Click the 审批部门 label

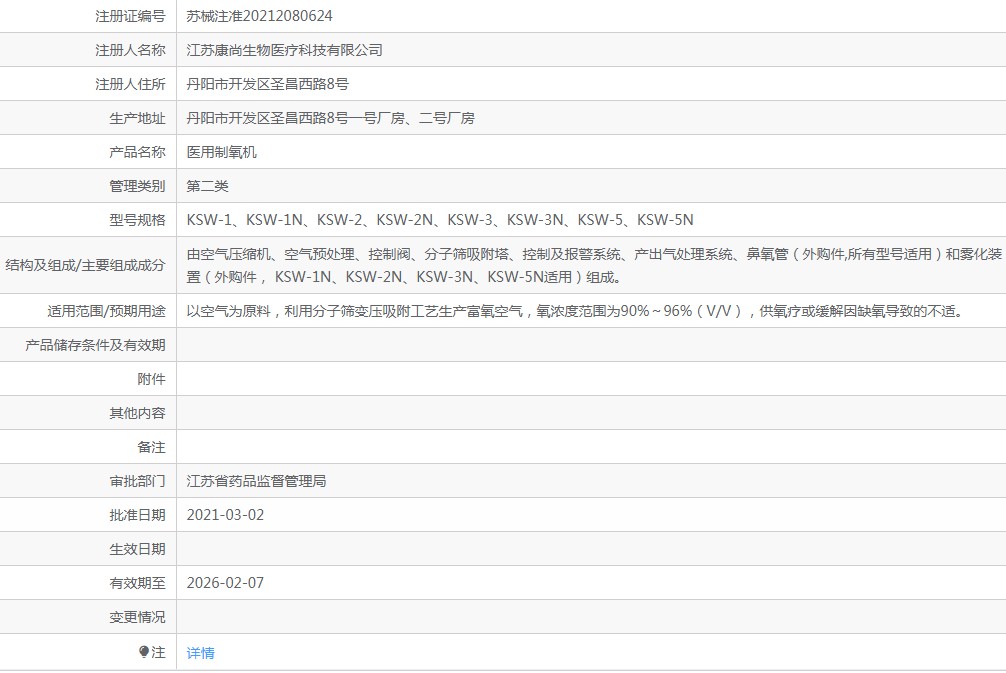pyautogui.click(x=137, y=481)
